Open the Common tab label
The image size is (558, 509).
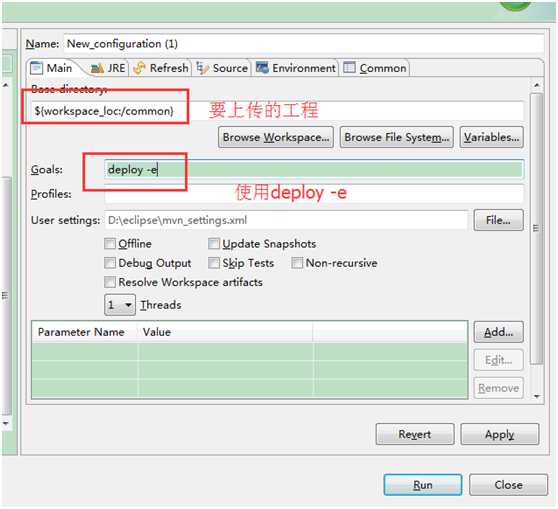(383, 68)
